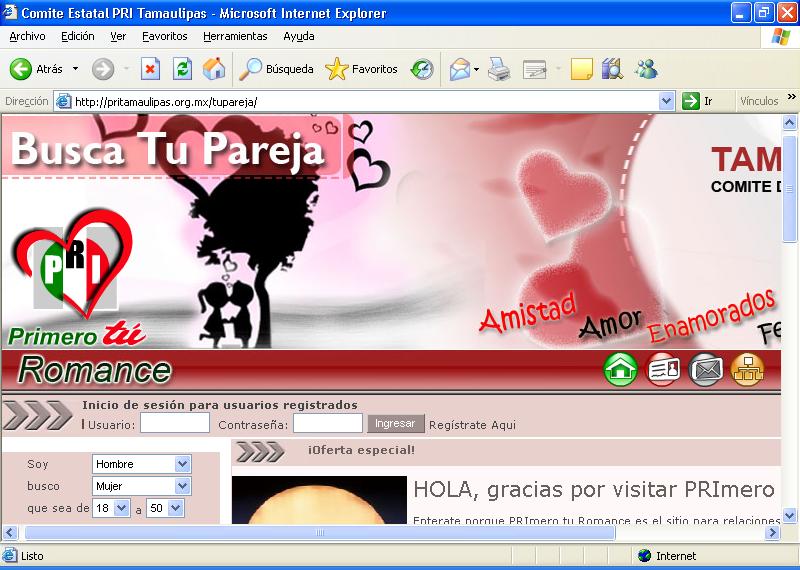
Task: Open the Ver menu
Action: [118, 36]
